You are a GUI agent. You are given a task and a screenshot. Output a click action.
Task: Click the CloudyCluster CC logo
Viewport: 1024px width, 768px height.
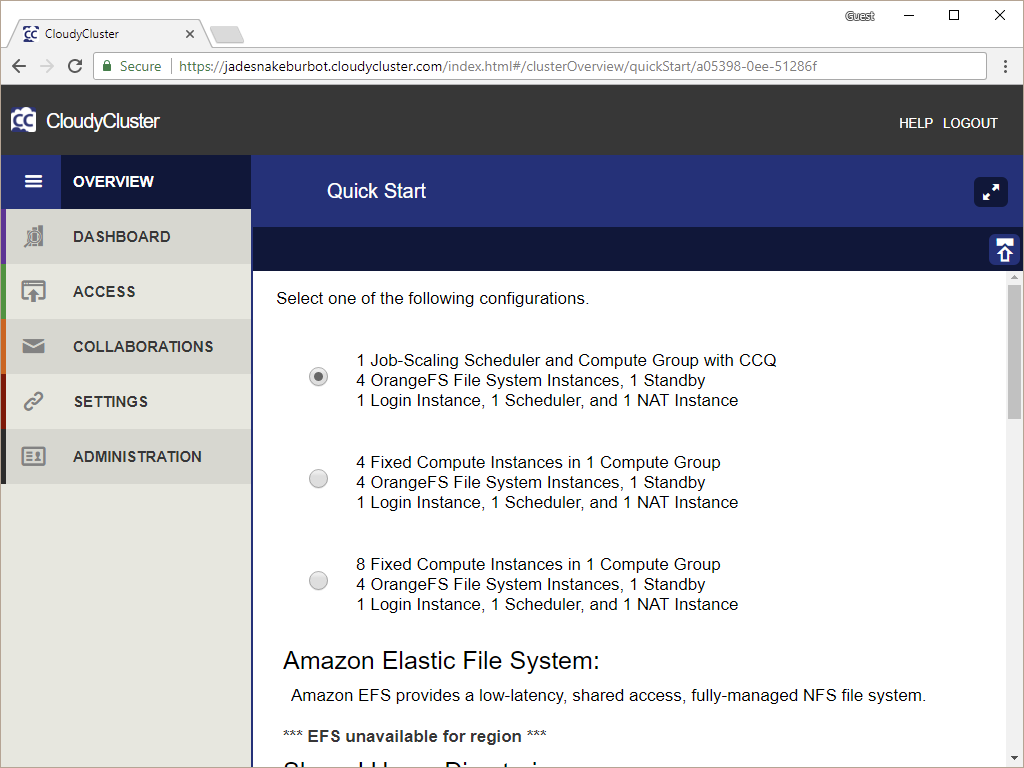click(x=22, y=120)
